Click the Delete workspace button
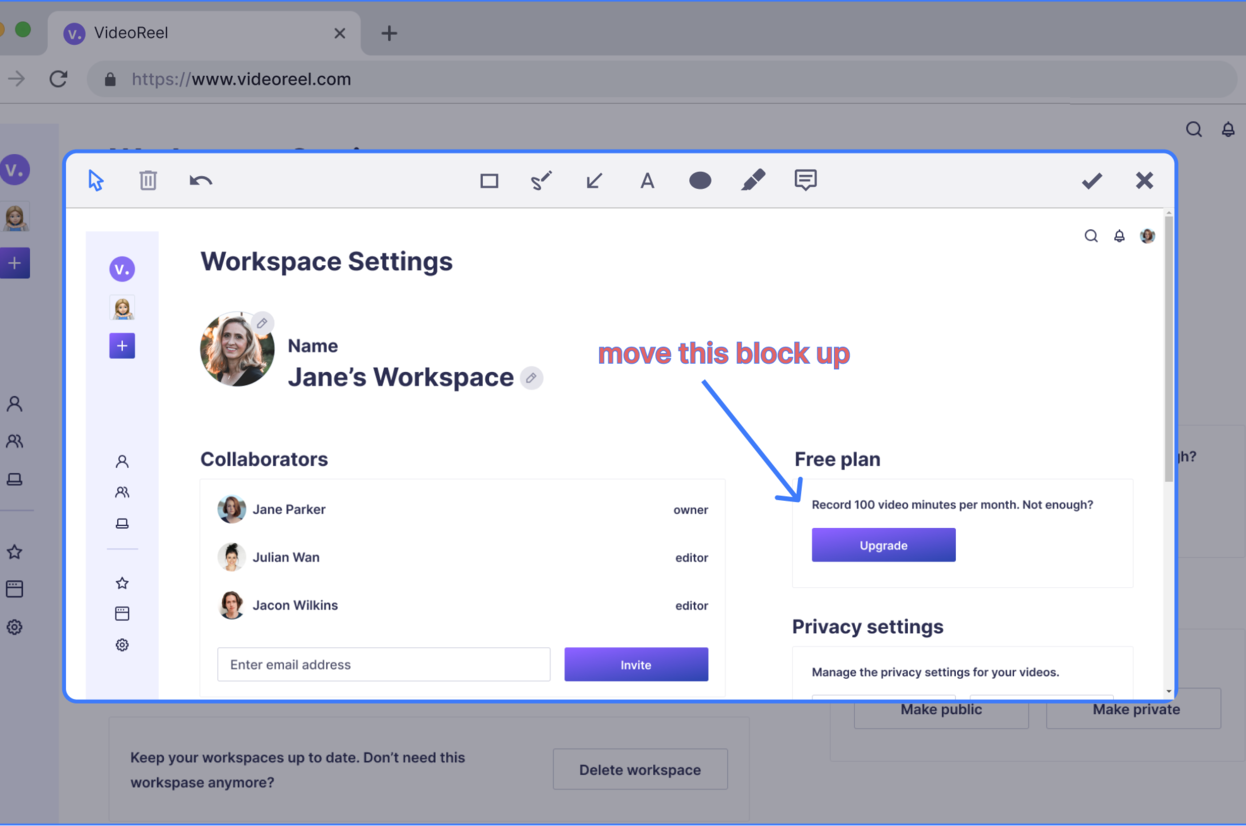 640,770
